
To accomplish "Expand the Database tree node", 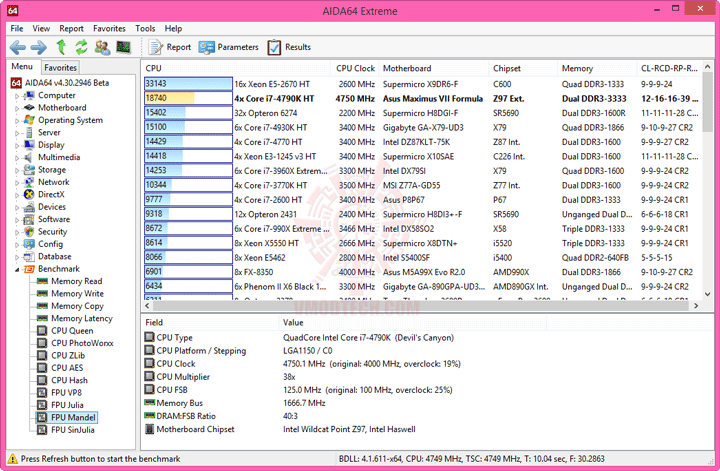I will tap(17, 257).
